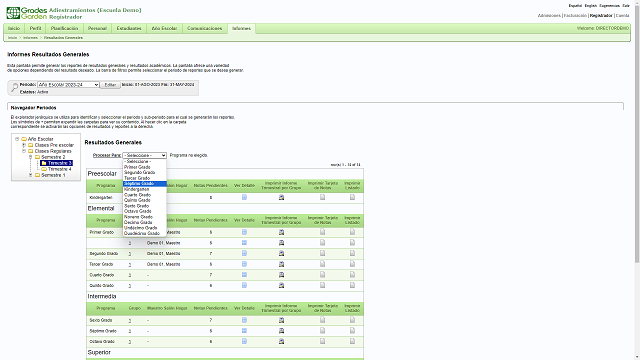This screenshot has height=360, width=640.
Task: Click the Procesar Para label link
Action: (107, 156)
